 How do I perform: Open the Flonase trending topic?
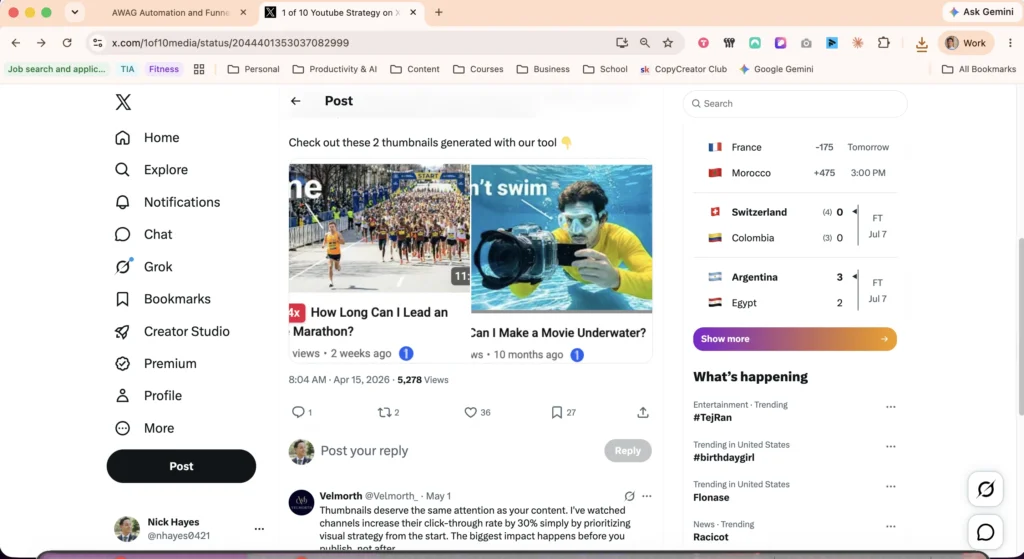pos(711,498)
